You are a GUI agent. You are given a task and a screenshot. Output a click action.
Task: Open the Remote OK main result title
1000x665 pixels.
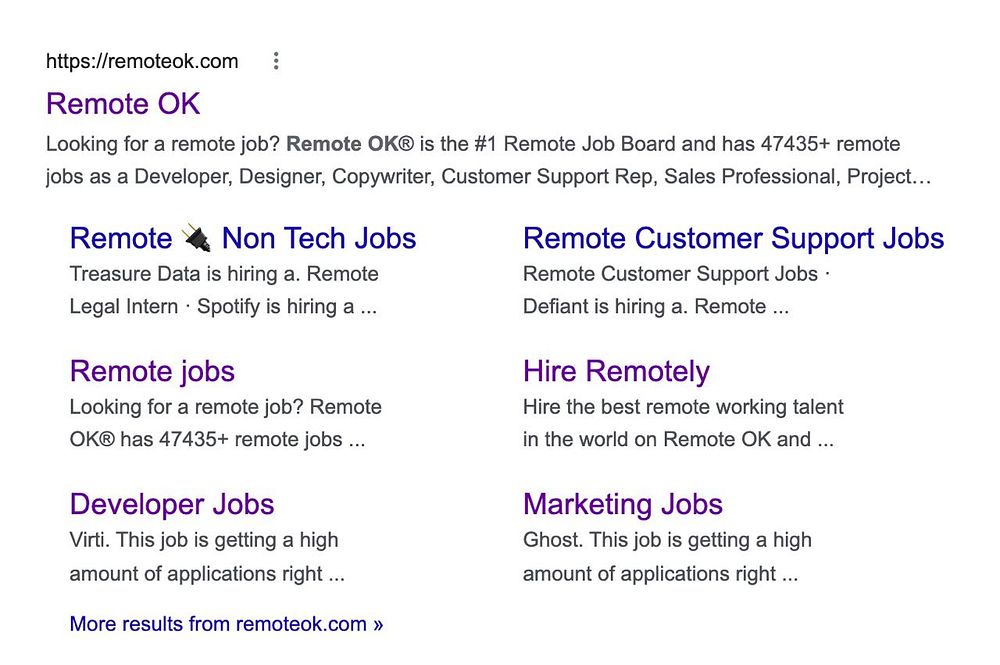(123, 103)
